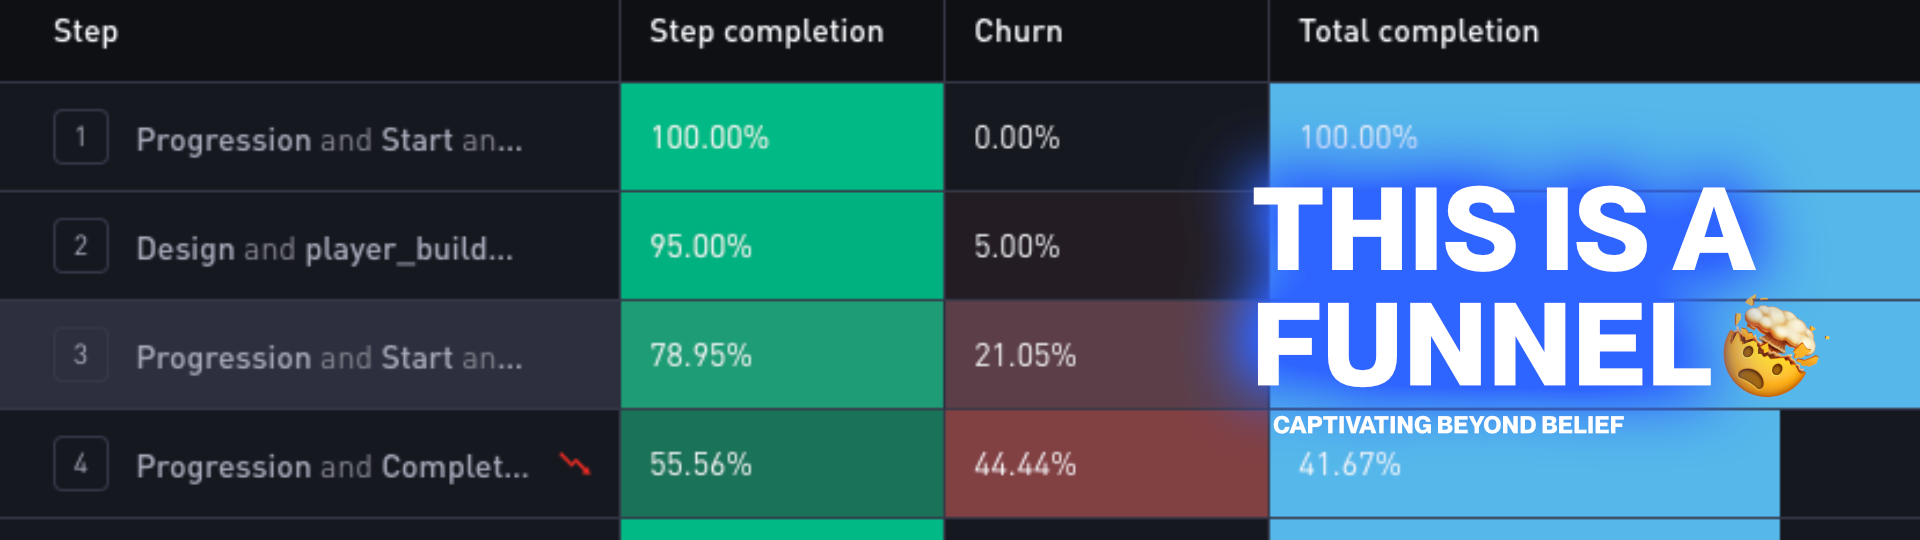This screenshot has width=1920, height=540.
Task: Click the step 2 number badge
Action: click(x=81, y=246)
